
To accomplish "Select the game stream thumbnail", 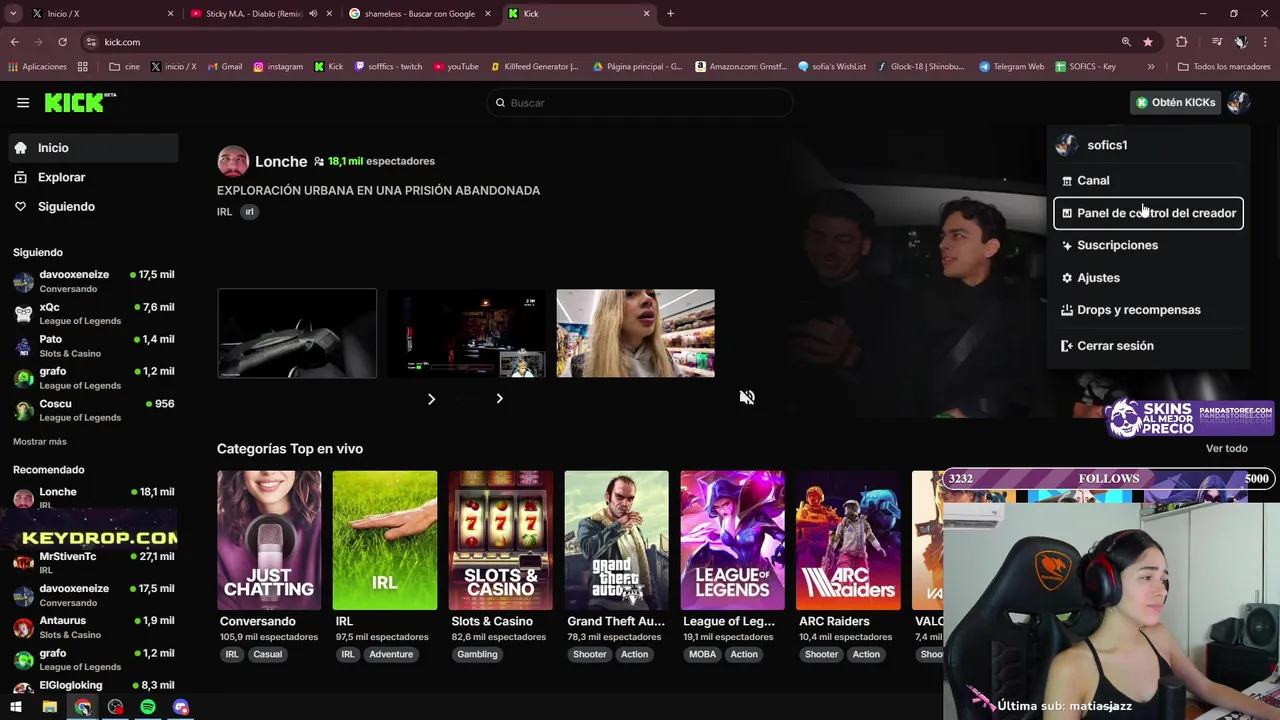I will pos(466,333).
